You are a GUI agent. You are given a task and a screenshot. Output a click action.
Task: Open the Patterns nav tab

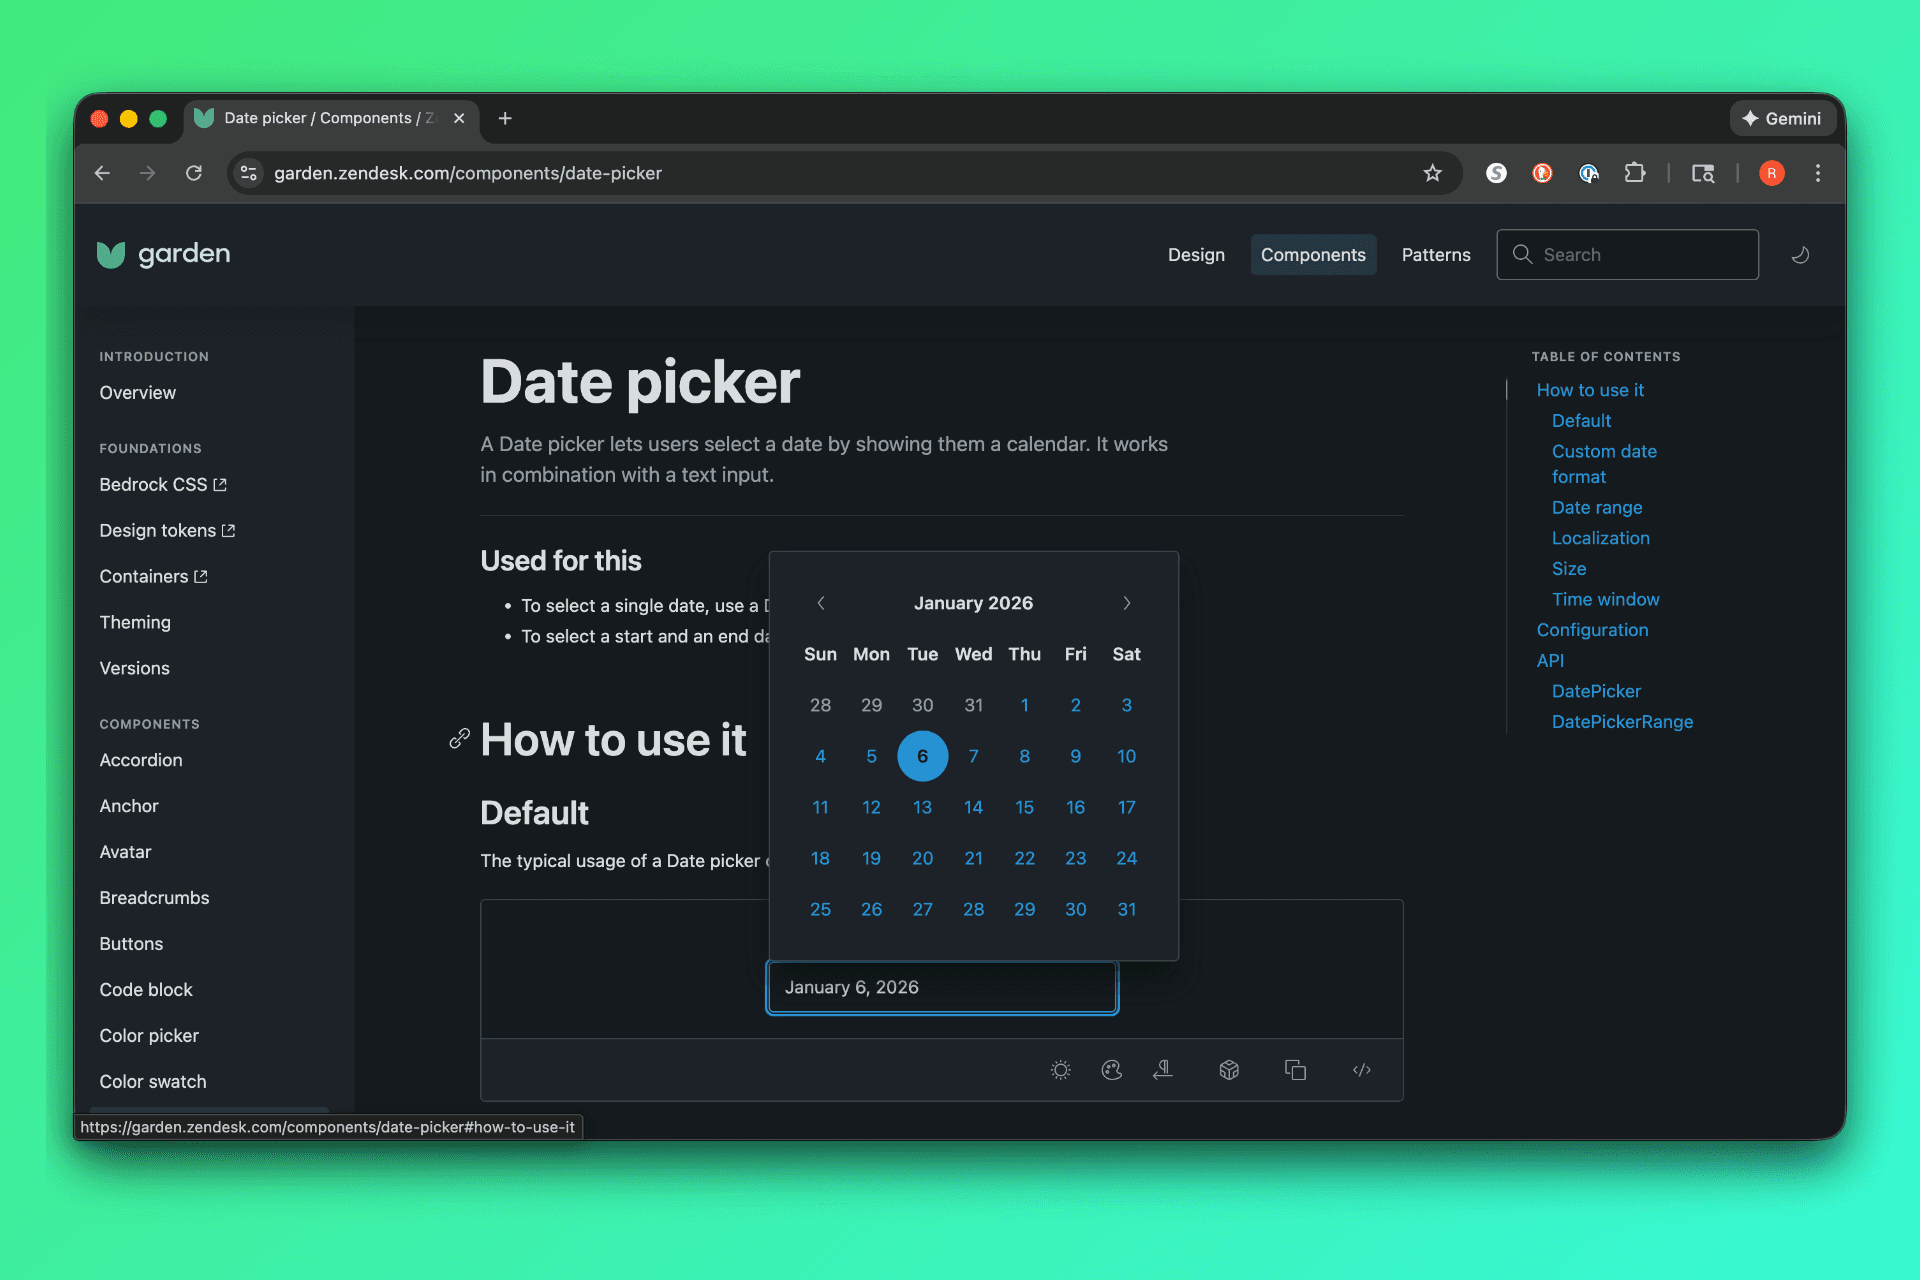point(1435,255)
